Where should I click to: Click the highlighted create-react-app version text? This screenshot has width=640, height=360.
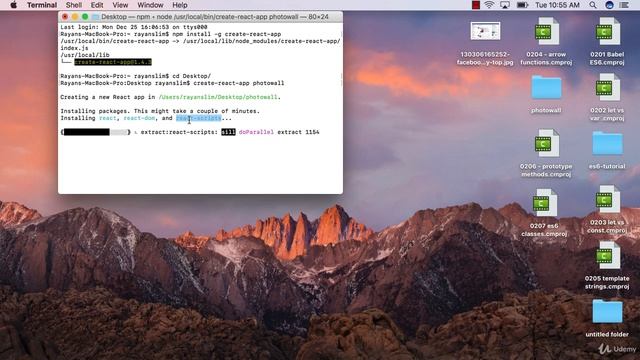pyautogui.click(x=113, y=62)
